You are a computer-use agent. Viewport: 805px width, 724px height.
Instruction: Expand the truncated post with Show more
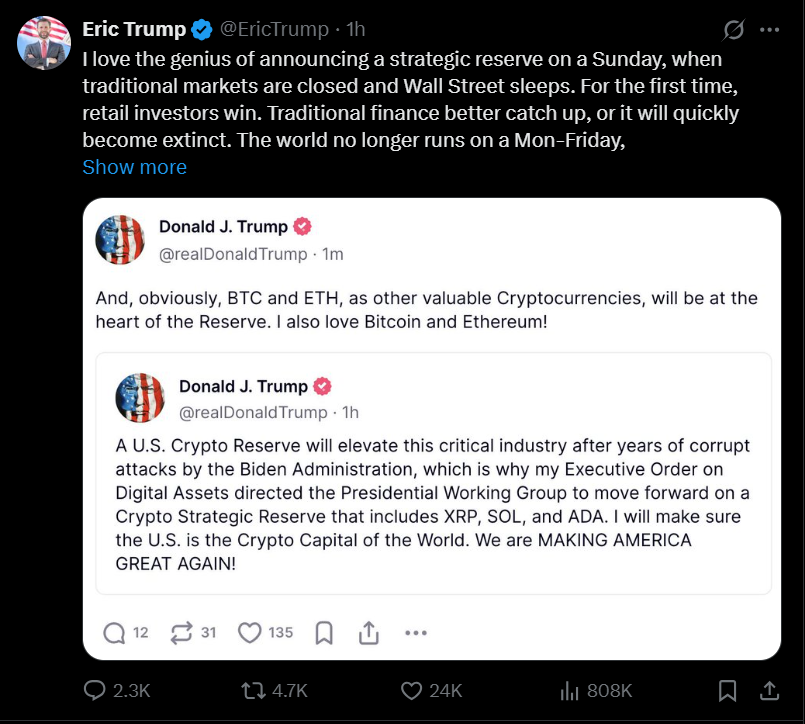tap(134, 167)
